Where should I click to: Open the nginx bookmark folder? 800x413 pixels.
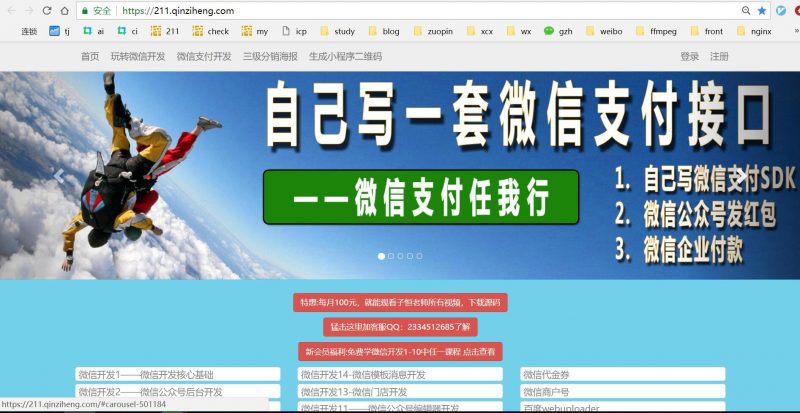[754, 31]
